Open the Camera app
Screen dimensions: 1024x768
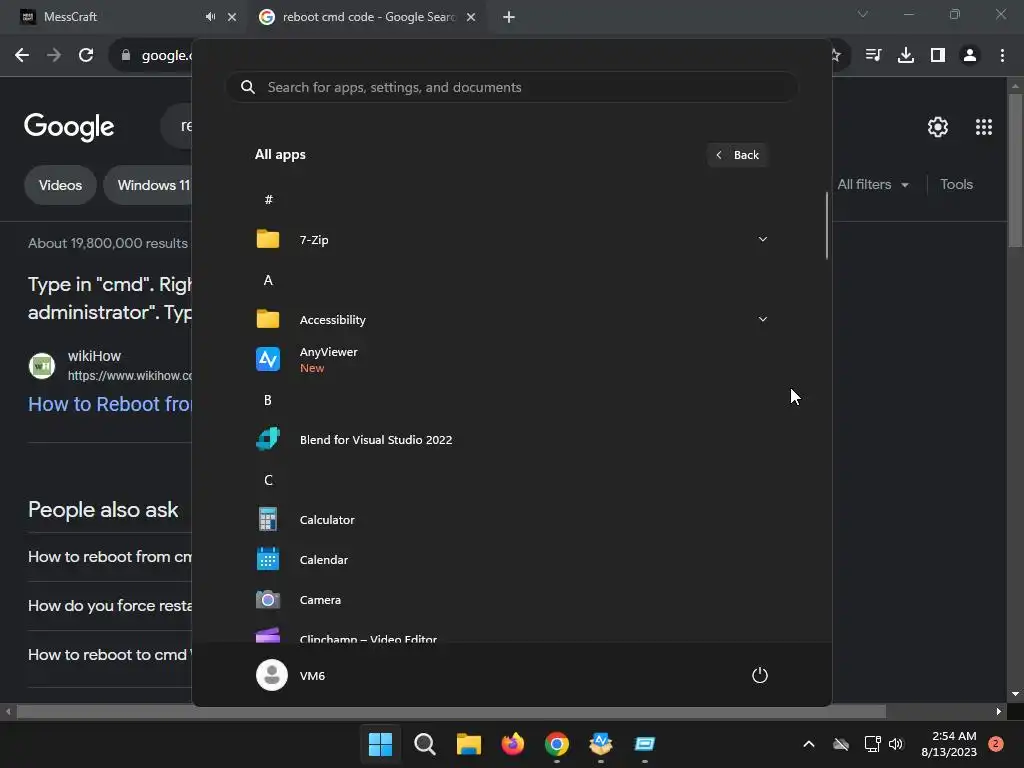click(x=511, y=600)
